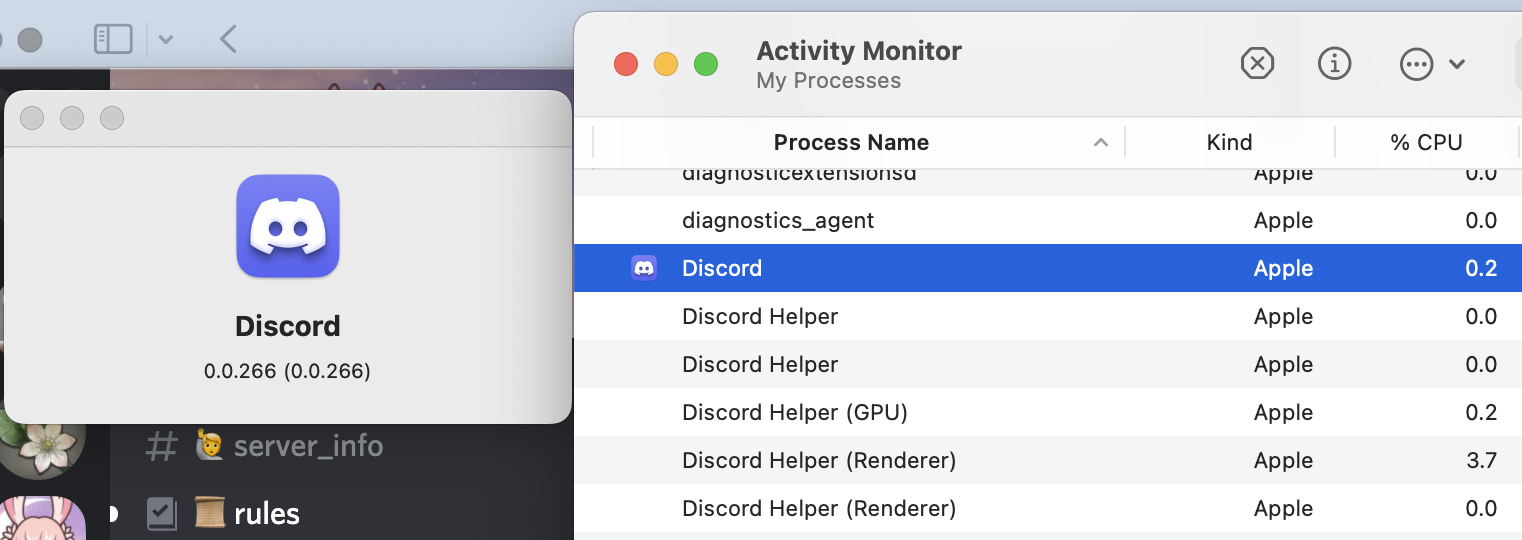Toggle the sidebar icon in the background window toolbar
This screenshot has height=540, width=1522.
113,39
